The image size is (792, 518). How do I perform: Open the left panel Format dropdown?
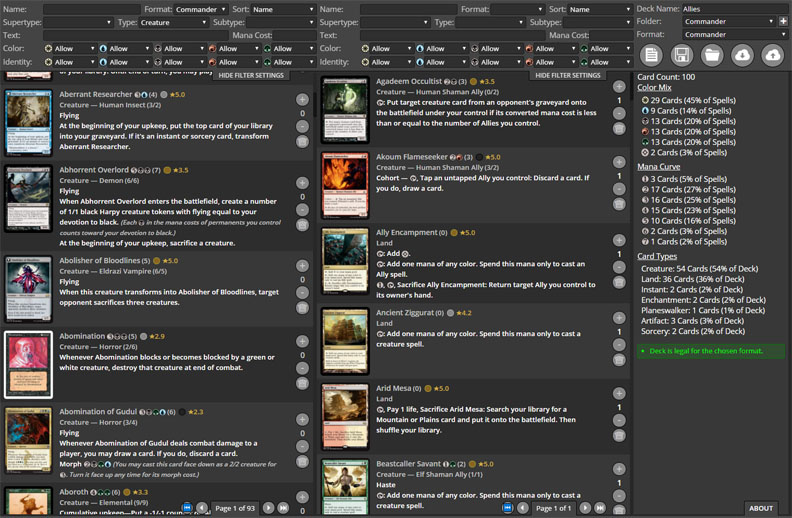pos(200,9)
